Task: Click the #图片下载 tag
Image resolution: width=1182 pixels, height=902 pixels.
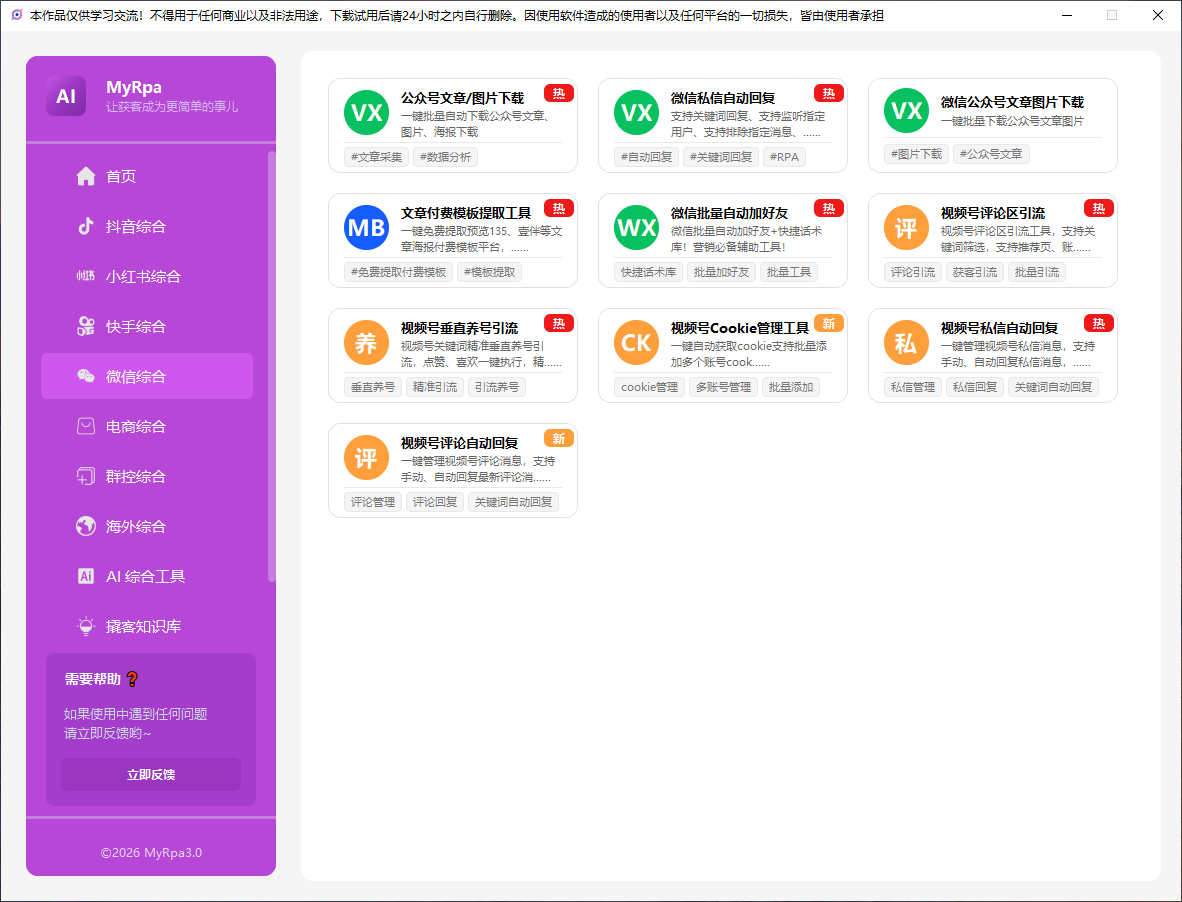Action: click(x=916, y=154)
